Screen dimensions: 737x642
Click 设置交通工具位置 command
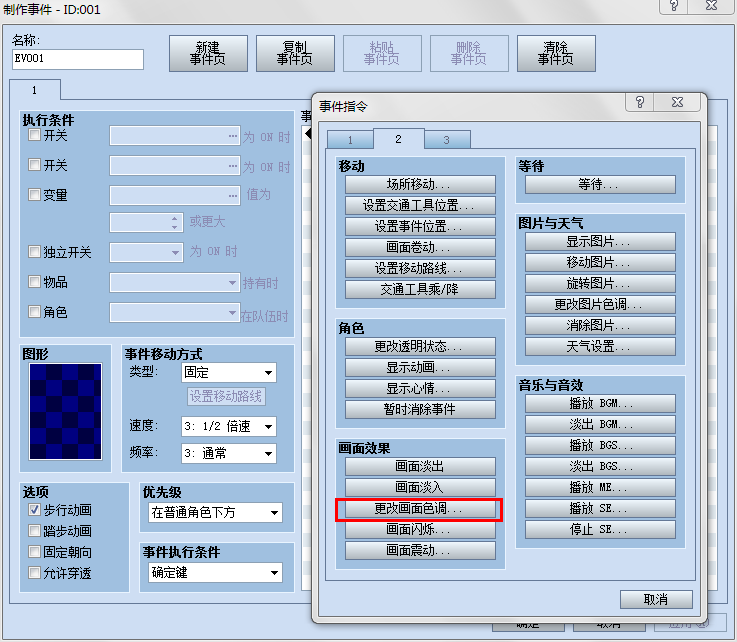[x=420, y=205]
